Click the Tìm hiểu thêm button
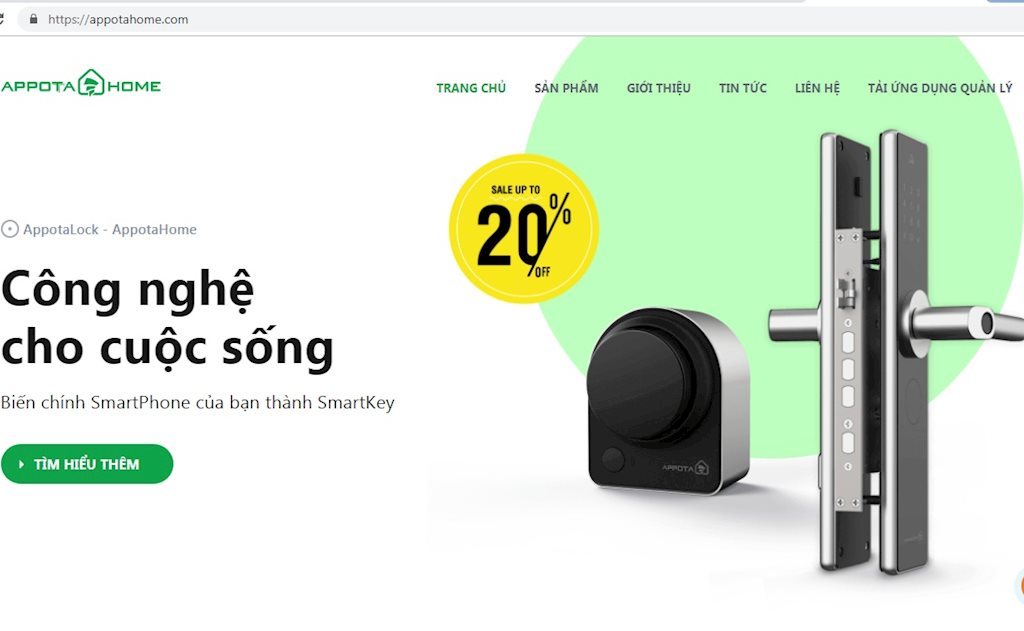This screenshot has height=631, width=1024. pos(87,464)
